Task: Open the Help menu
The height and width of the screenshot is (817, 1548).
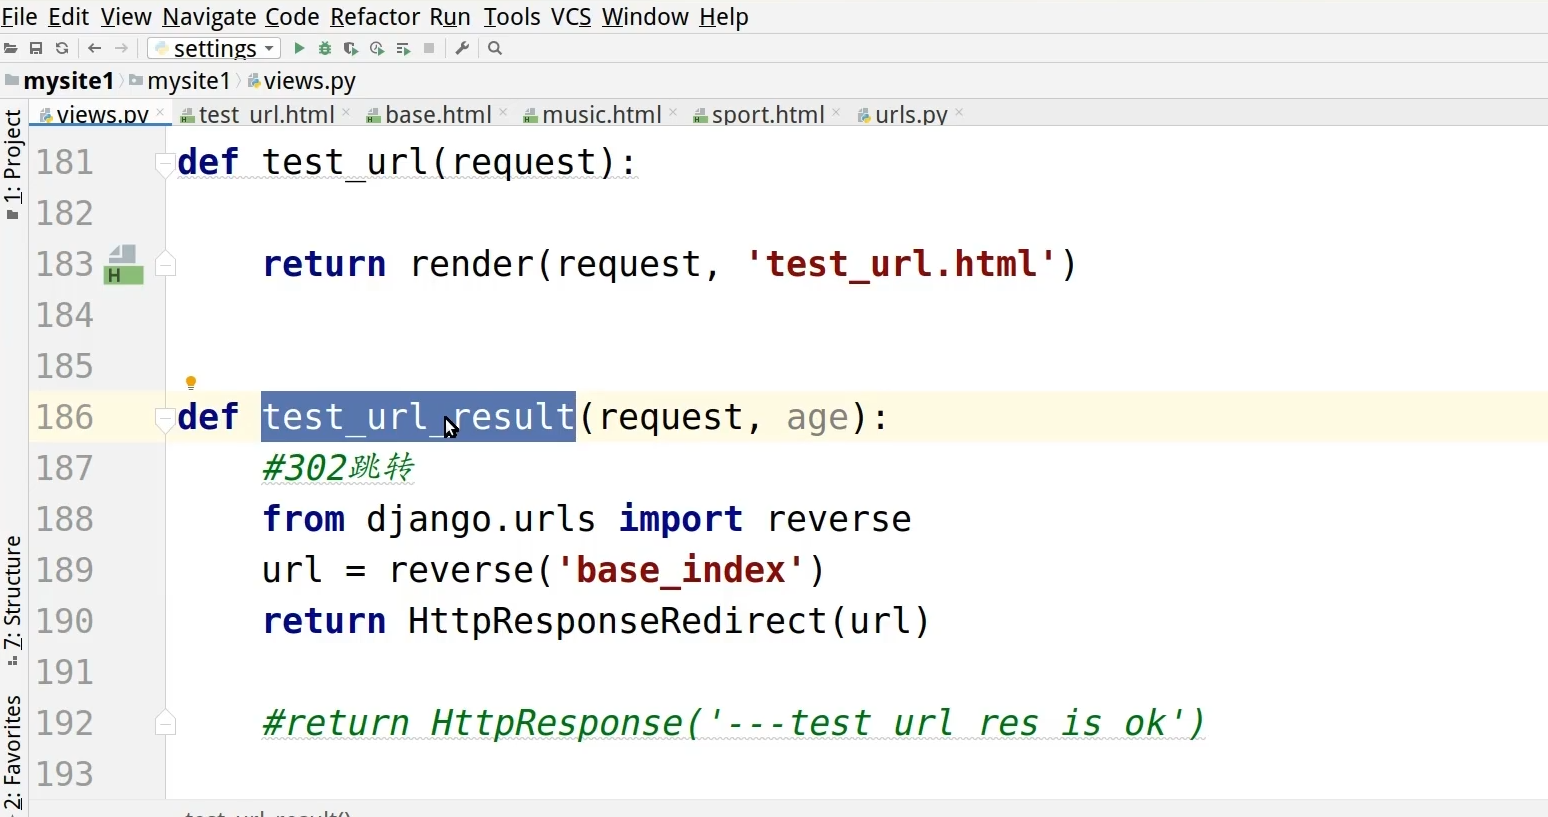Action: pyautogui.click(x=724, y=17)
